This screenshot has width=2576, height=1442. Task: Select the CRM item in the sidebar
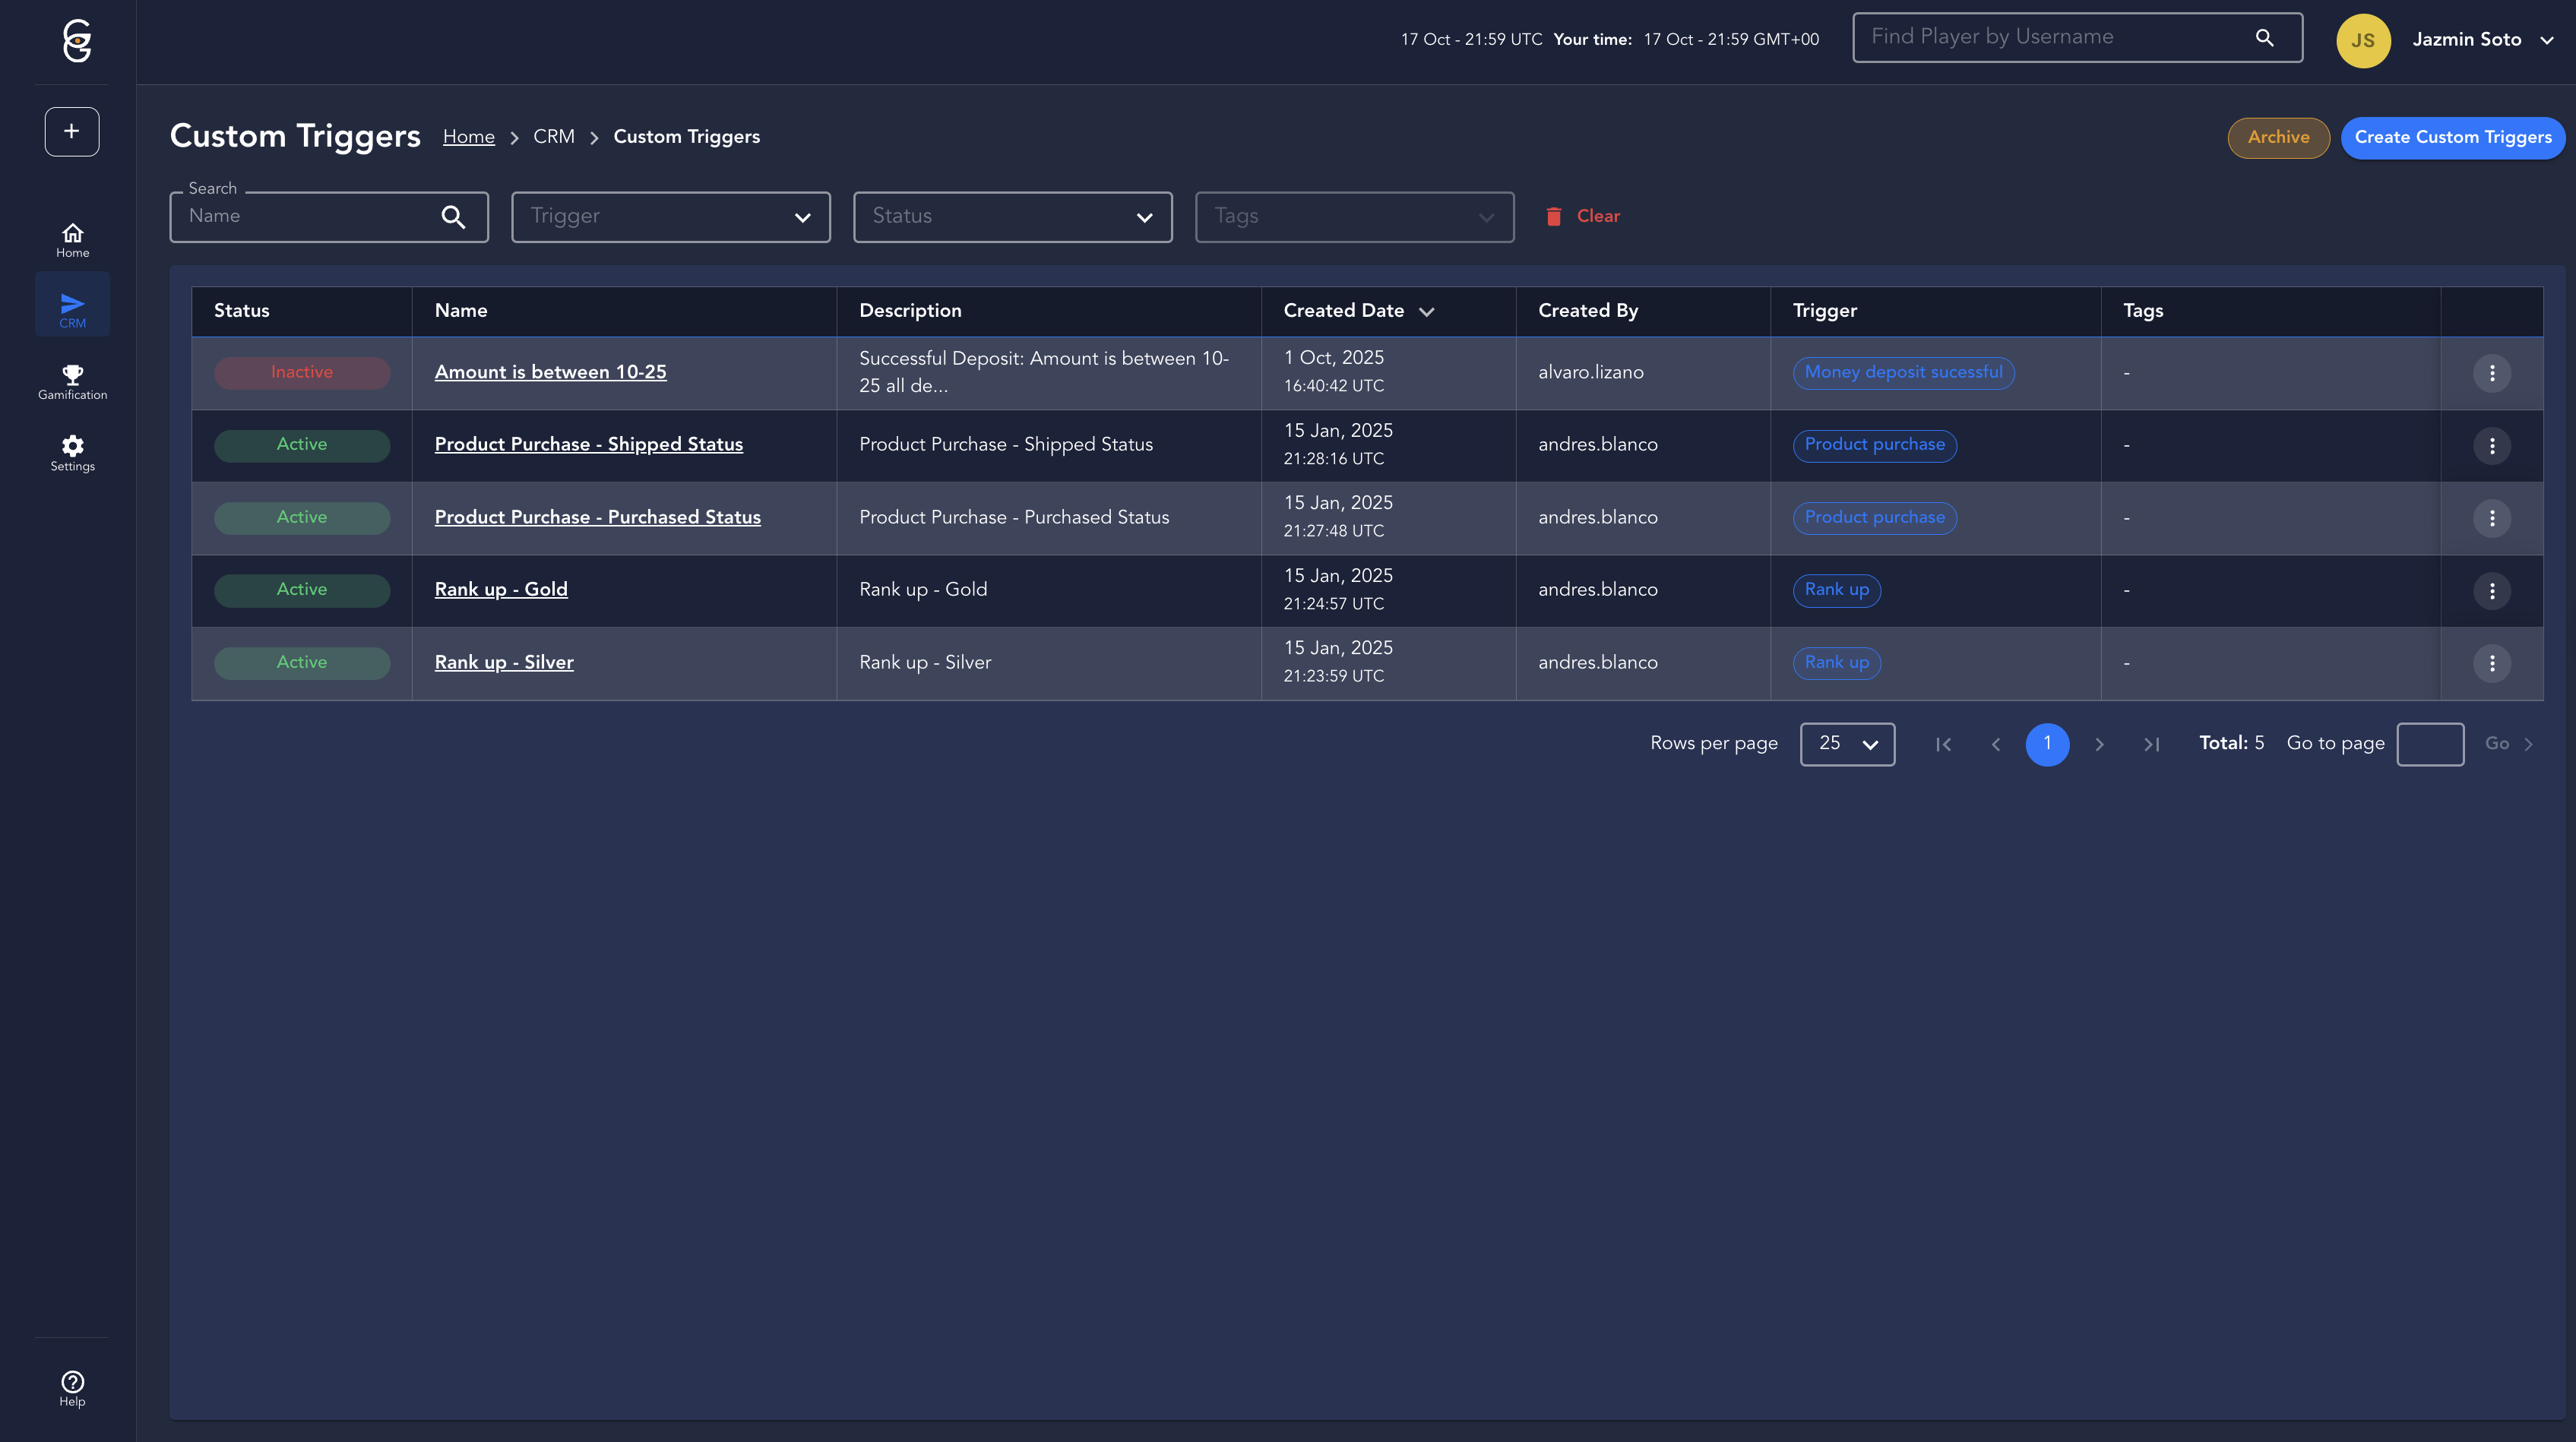[72, 310]
